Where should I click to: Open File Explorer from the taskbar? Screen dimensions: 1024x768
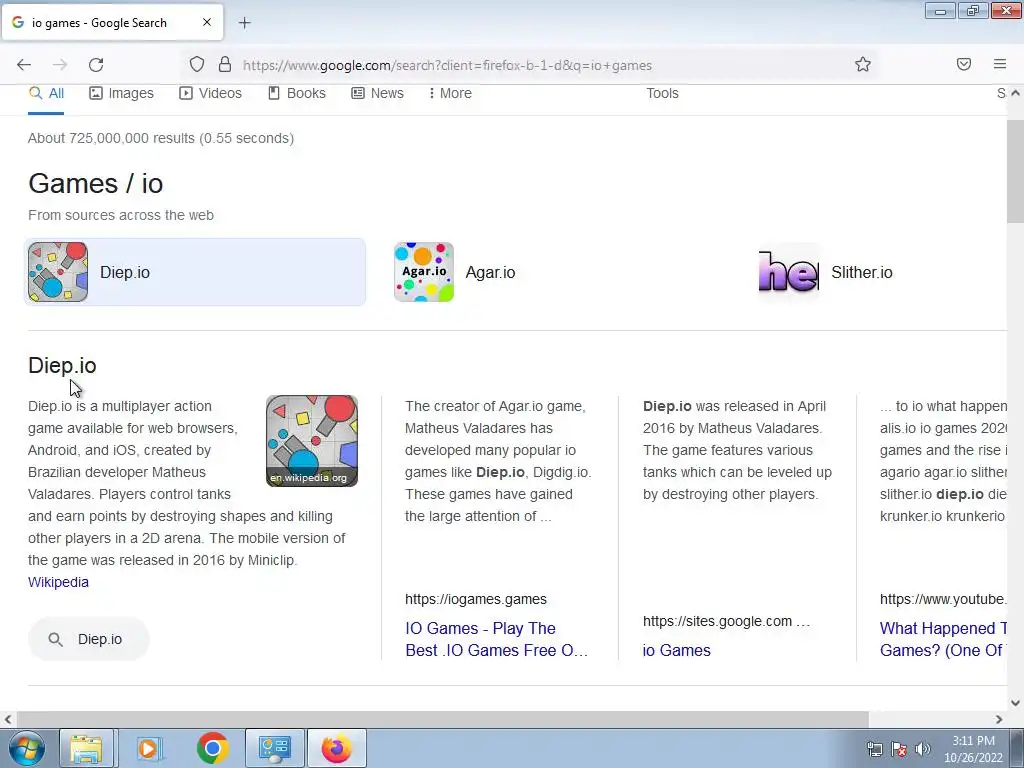tap(86, 748)
